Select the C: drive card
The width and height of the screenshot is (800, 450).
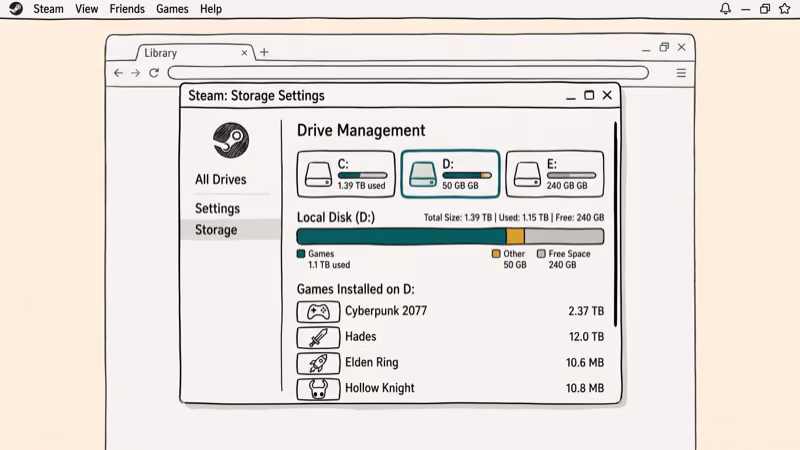pos(346,174)
